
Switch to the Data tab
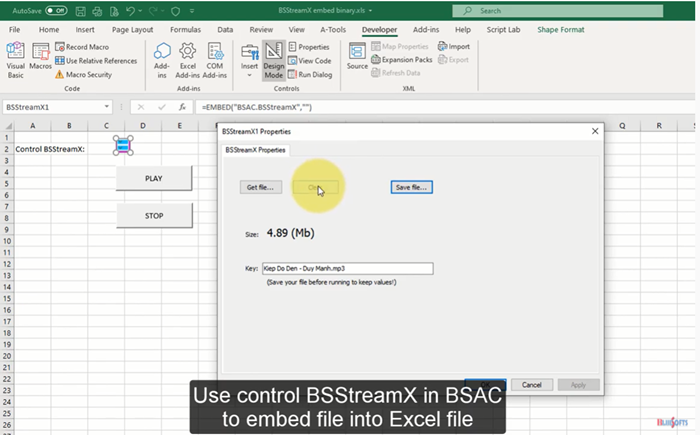pyautogui.click(x=225, y=29)
